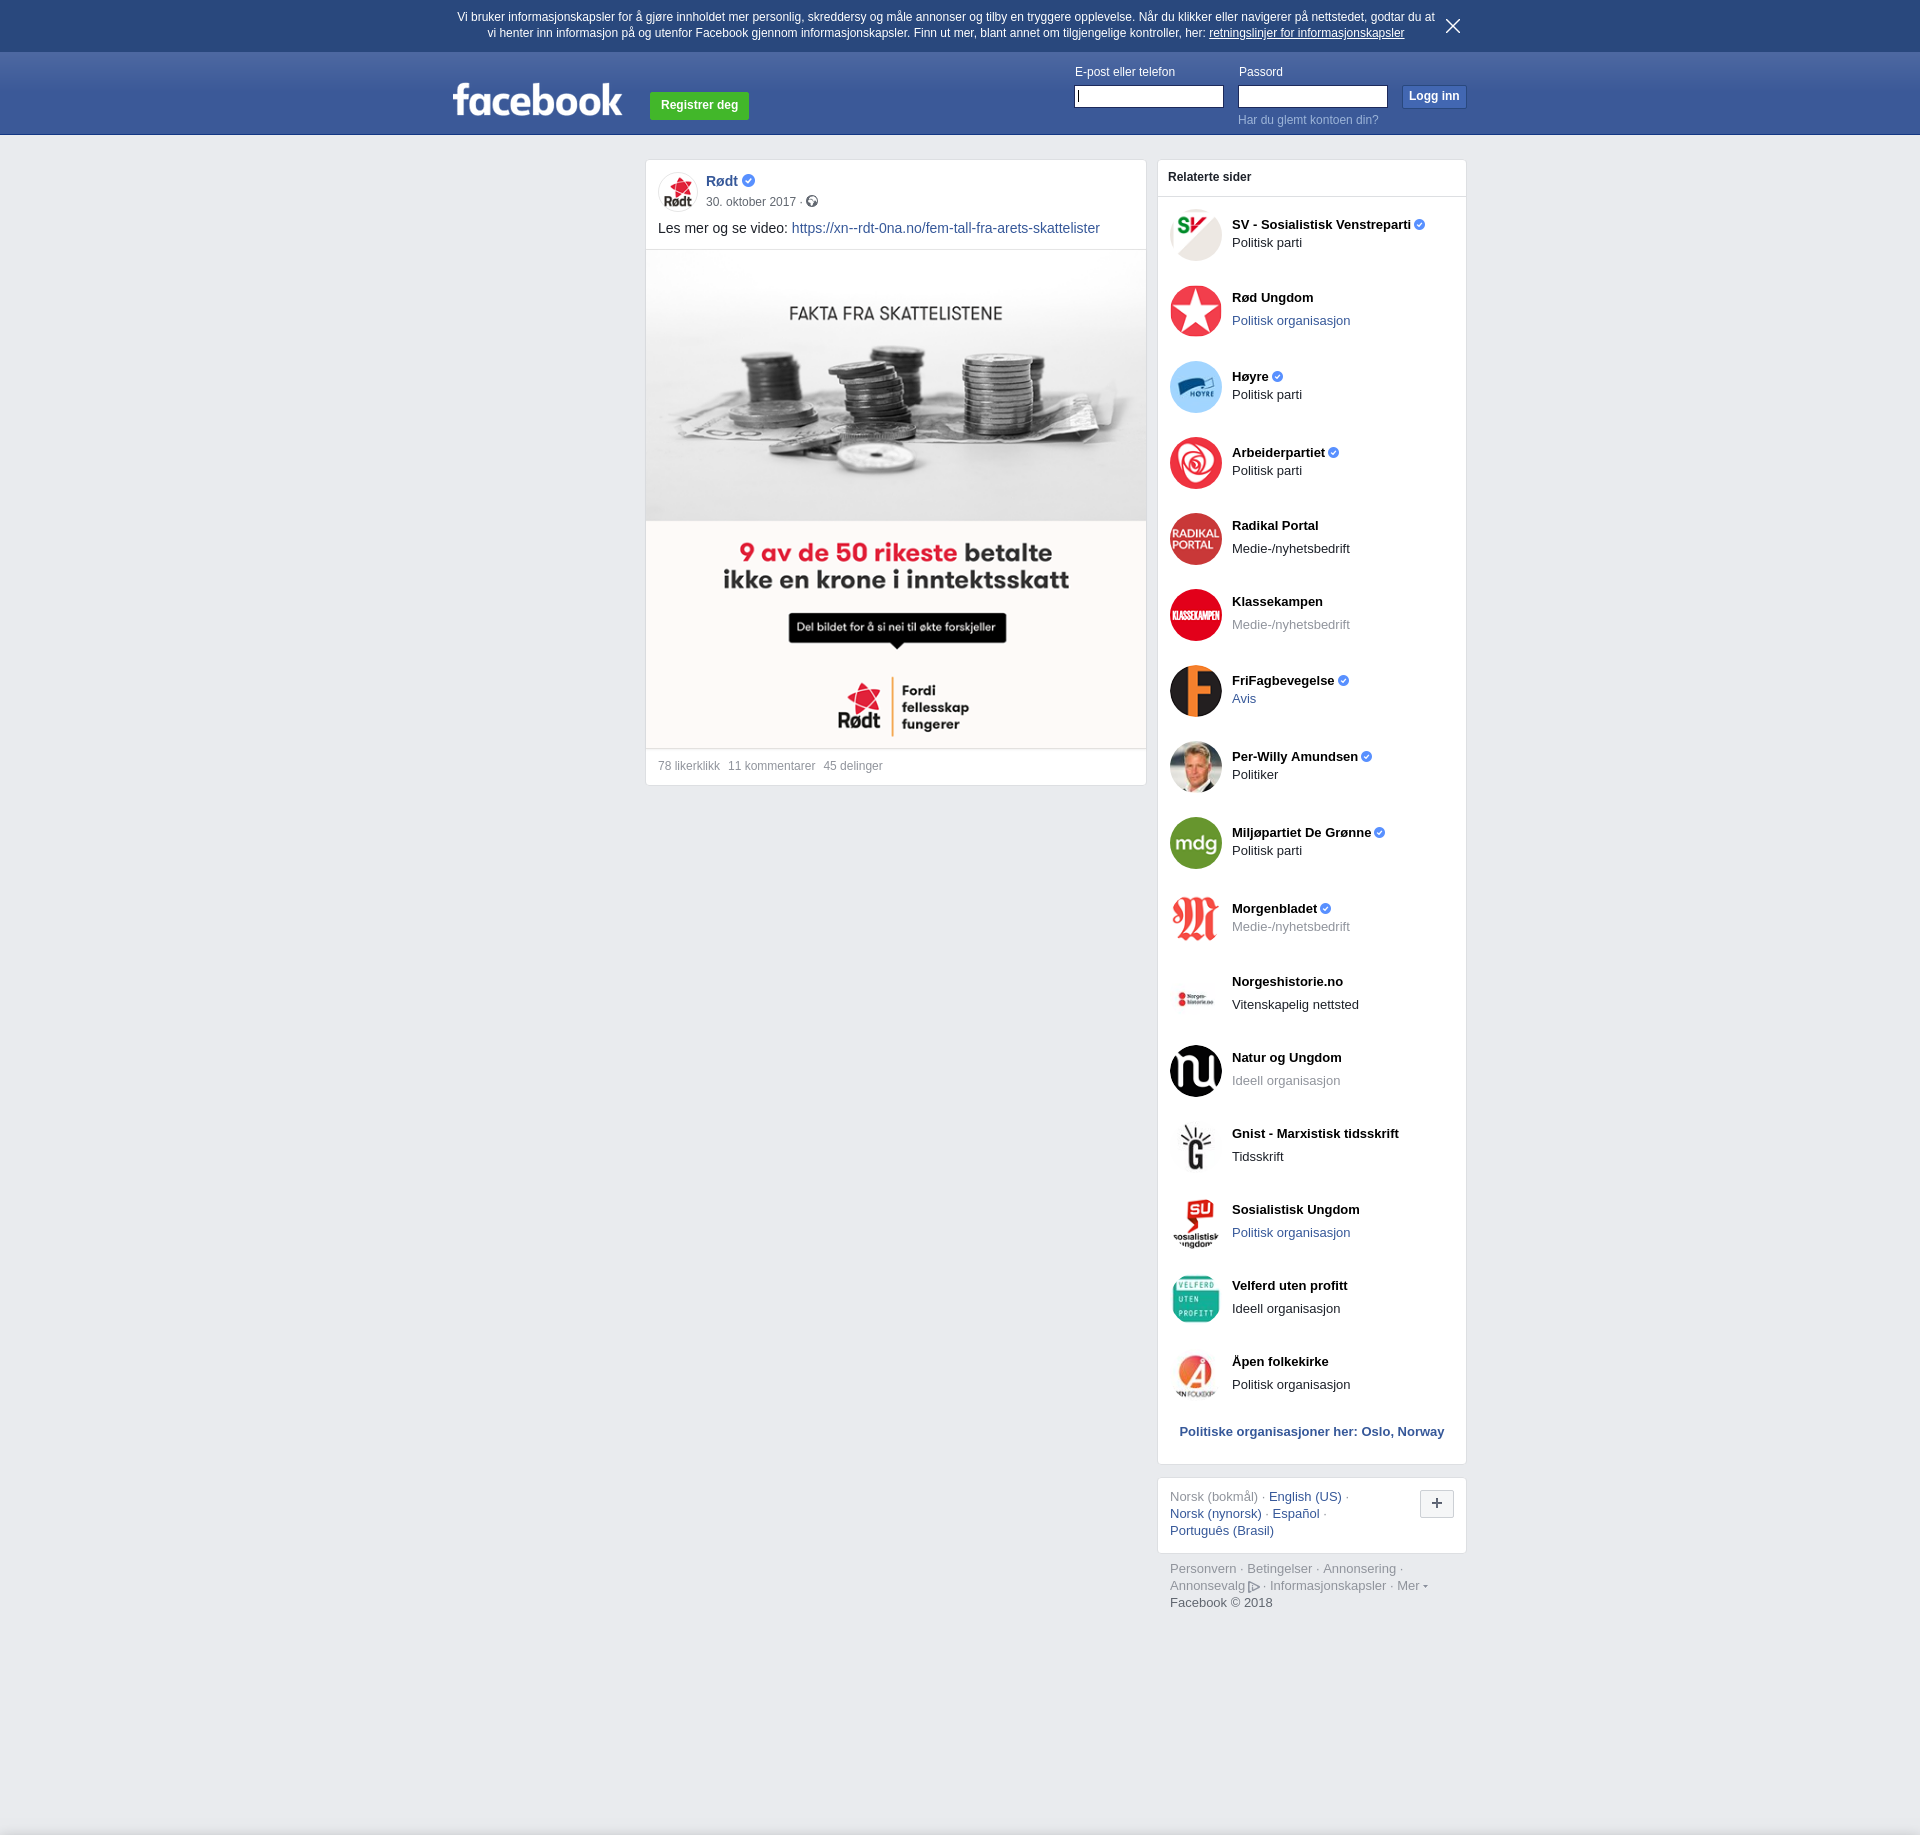Open SV - Sosialistisk Venstreparti page name
This screenshot has height=1835, width=1920.
[x=1321, y=225]
